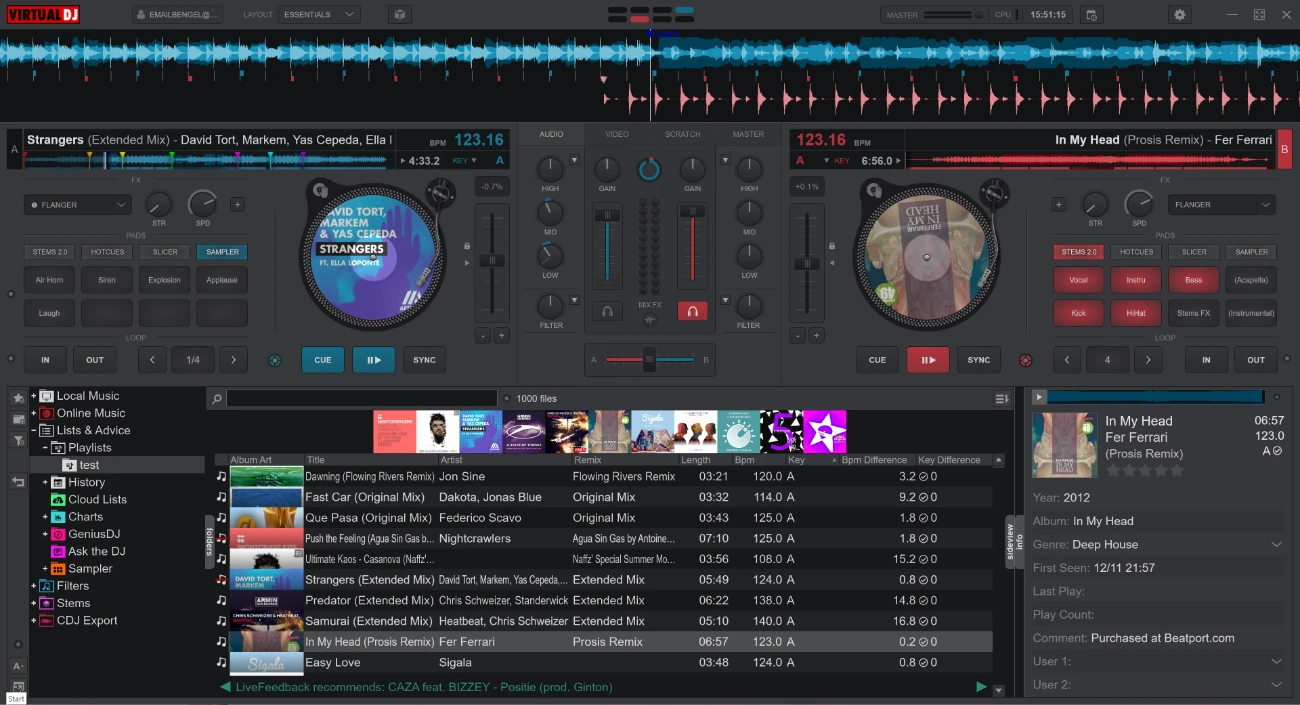Click the clock calendar icon in top bar
Screen dimensions: 1300x705
coord(1091,15)
